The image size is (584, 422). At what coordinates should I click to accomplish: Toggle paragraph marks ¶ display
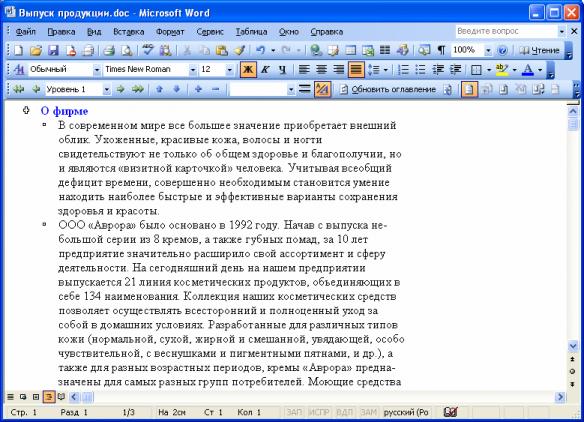(441, 50)
